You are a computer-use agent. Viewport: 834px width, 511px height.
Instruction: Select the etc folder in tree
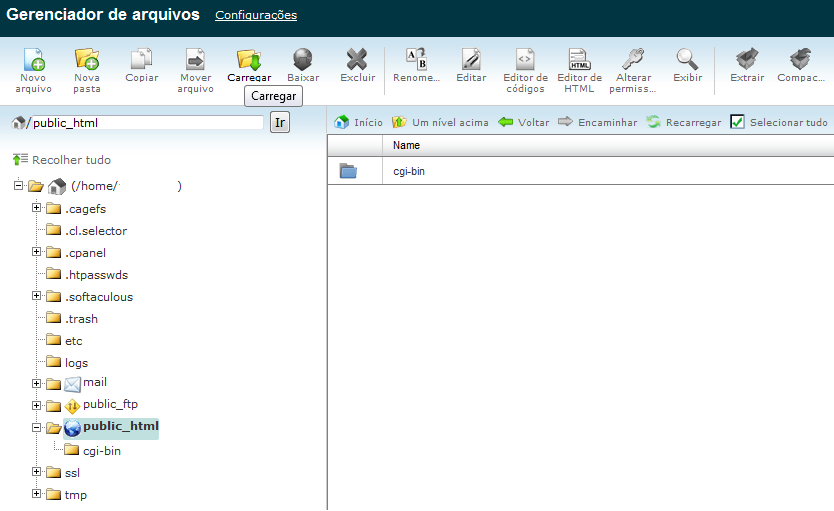(73, 341)
